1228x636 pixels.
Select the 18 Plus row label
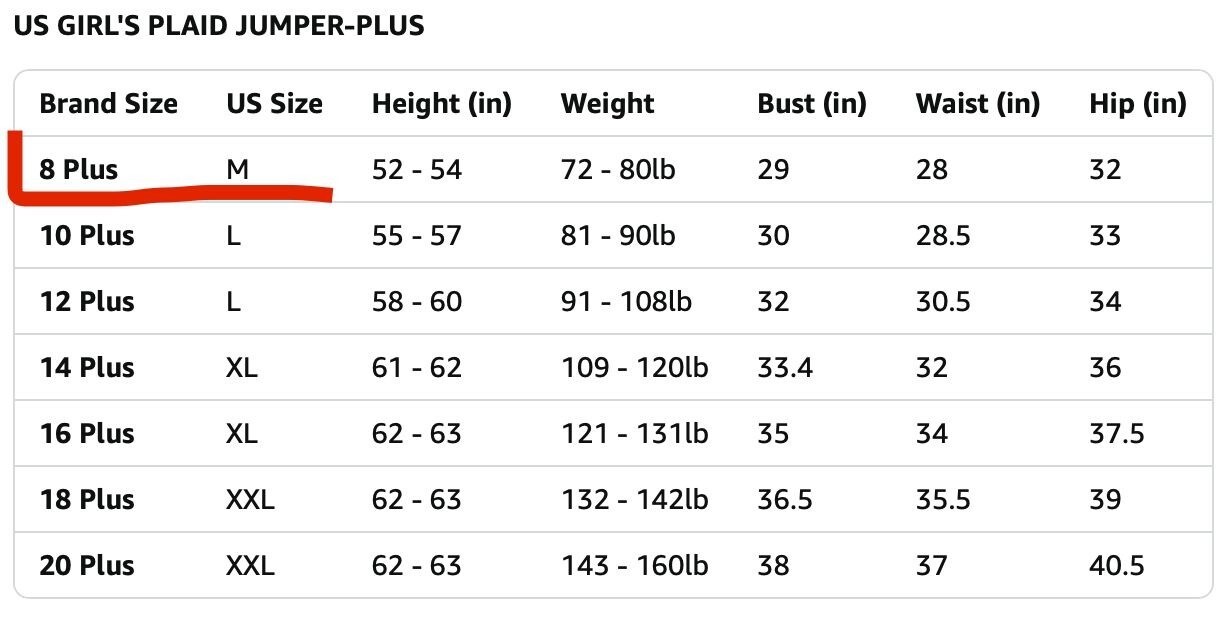coord(87,500)
